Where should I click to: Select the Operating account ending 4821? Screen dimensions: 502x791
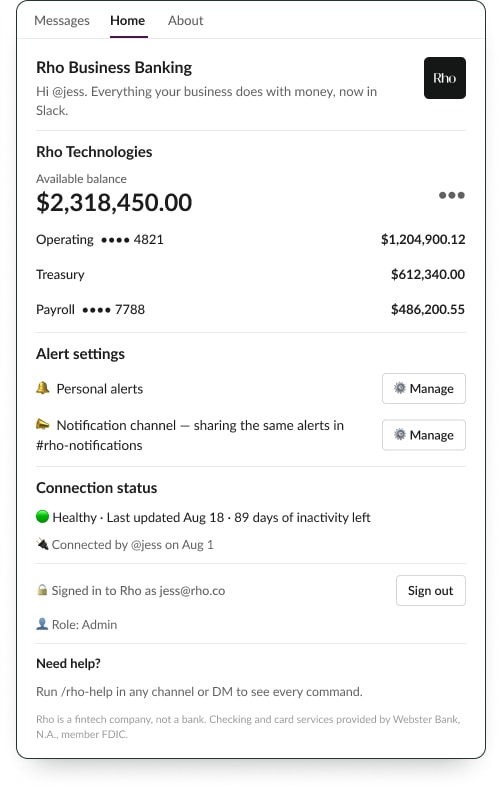tap(251, 240)
